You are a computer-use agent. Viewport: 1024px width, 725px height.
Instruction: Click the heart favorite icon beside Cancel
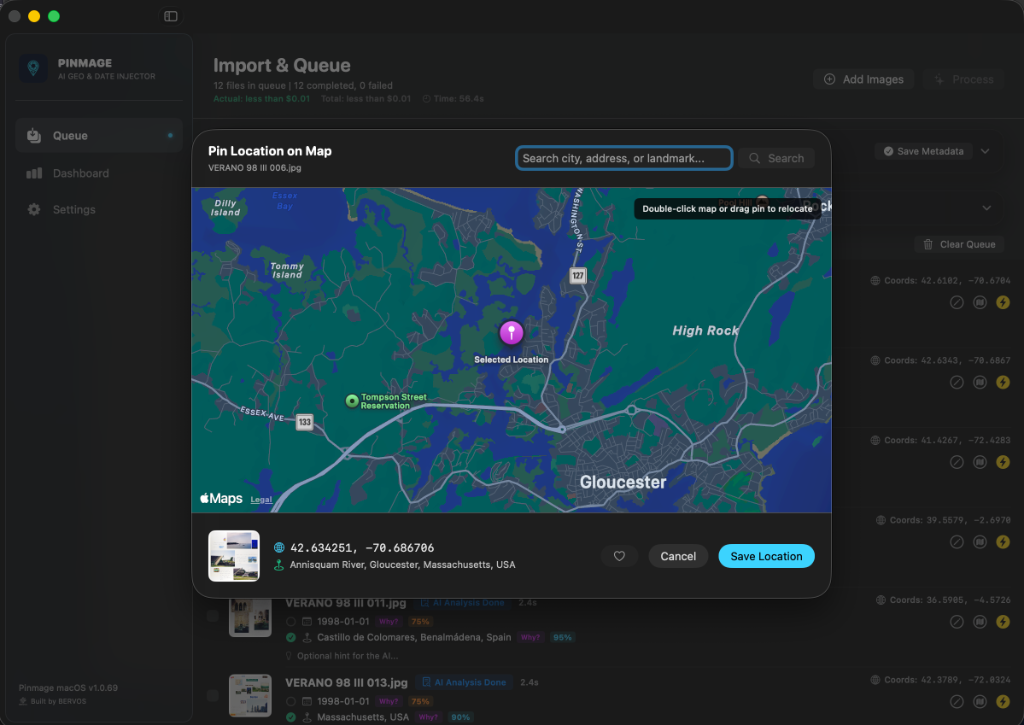click(x=619, y=556)
